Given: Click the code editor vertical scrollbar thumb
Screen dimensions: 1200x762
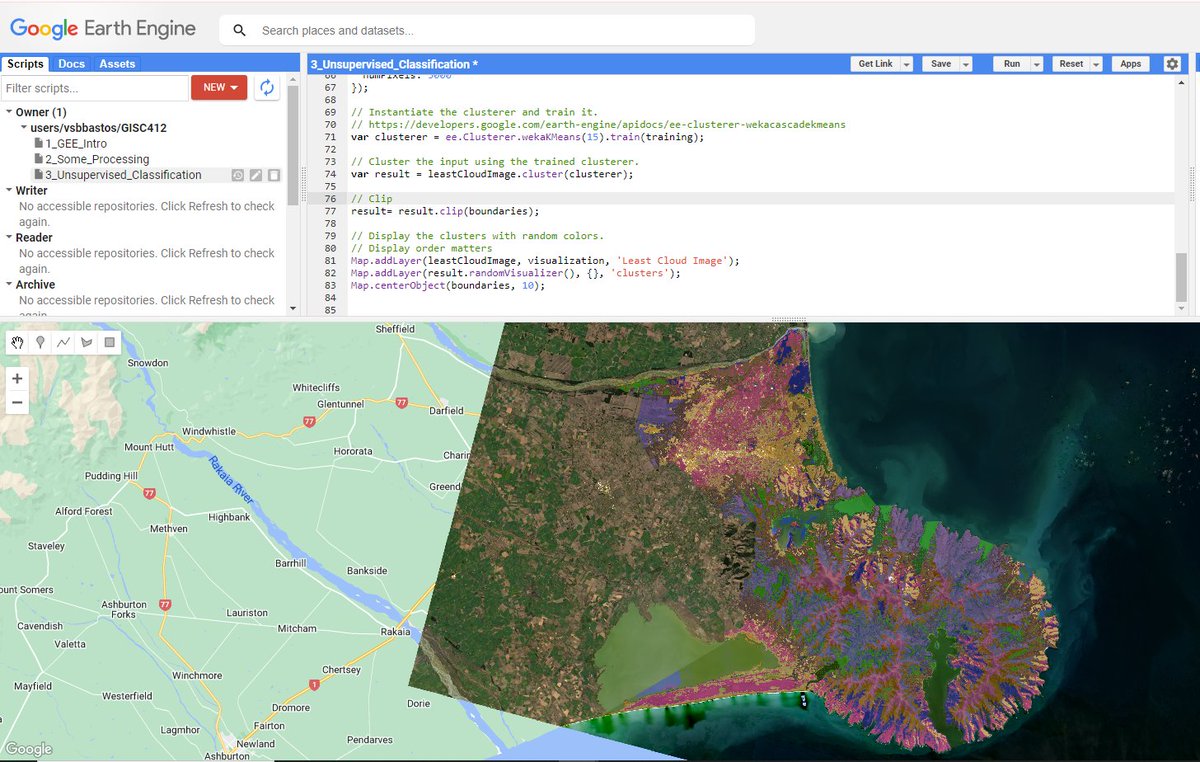Looking at the screenshot, I should tap(1182, 277).
